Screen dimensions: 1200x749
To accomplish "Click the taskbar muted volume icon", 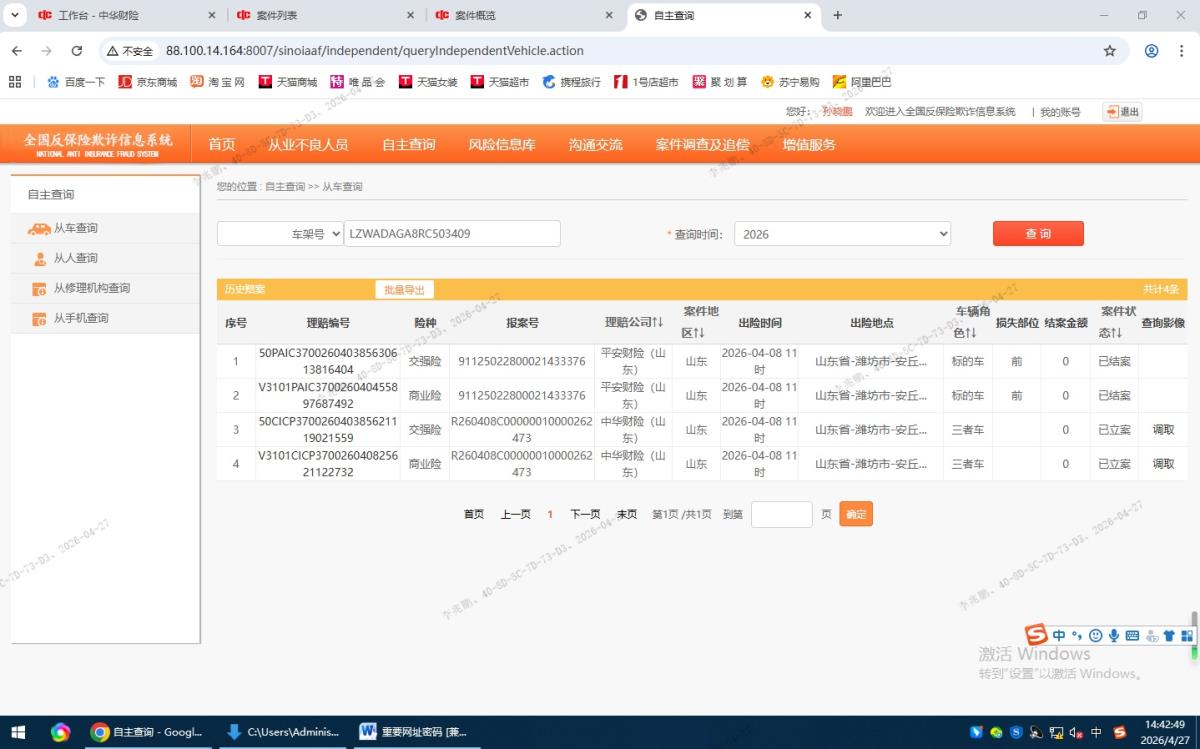I will pos(1077,732).
